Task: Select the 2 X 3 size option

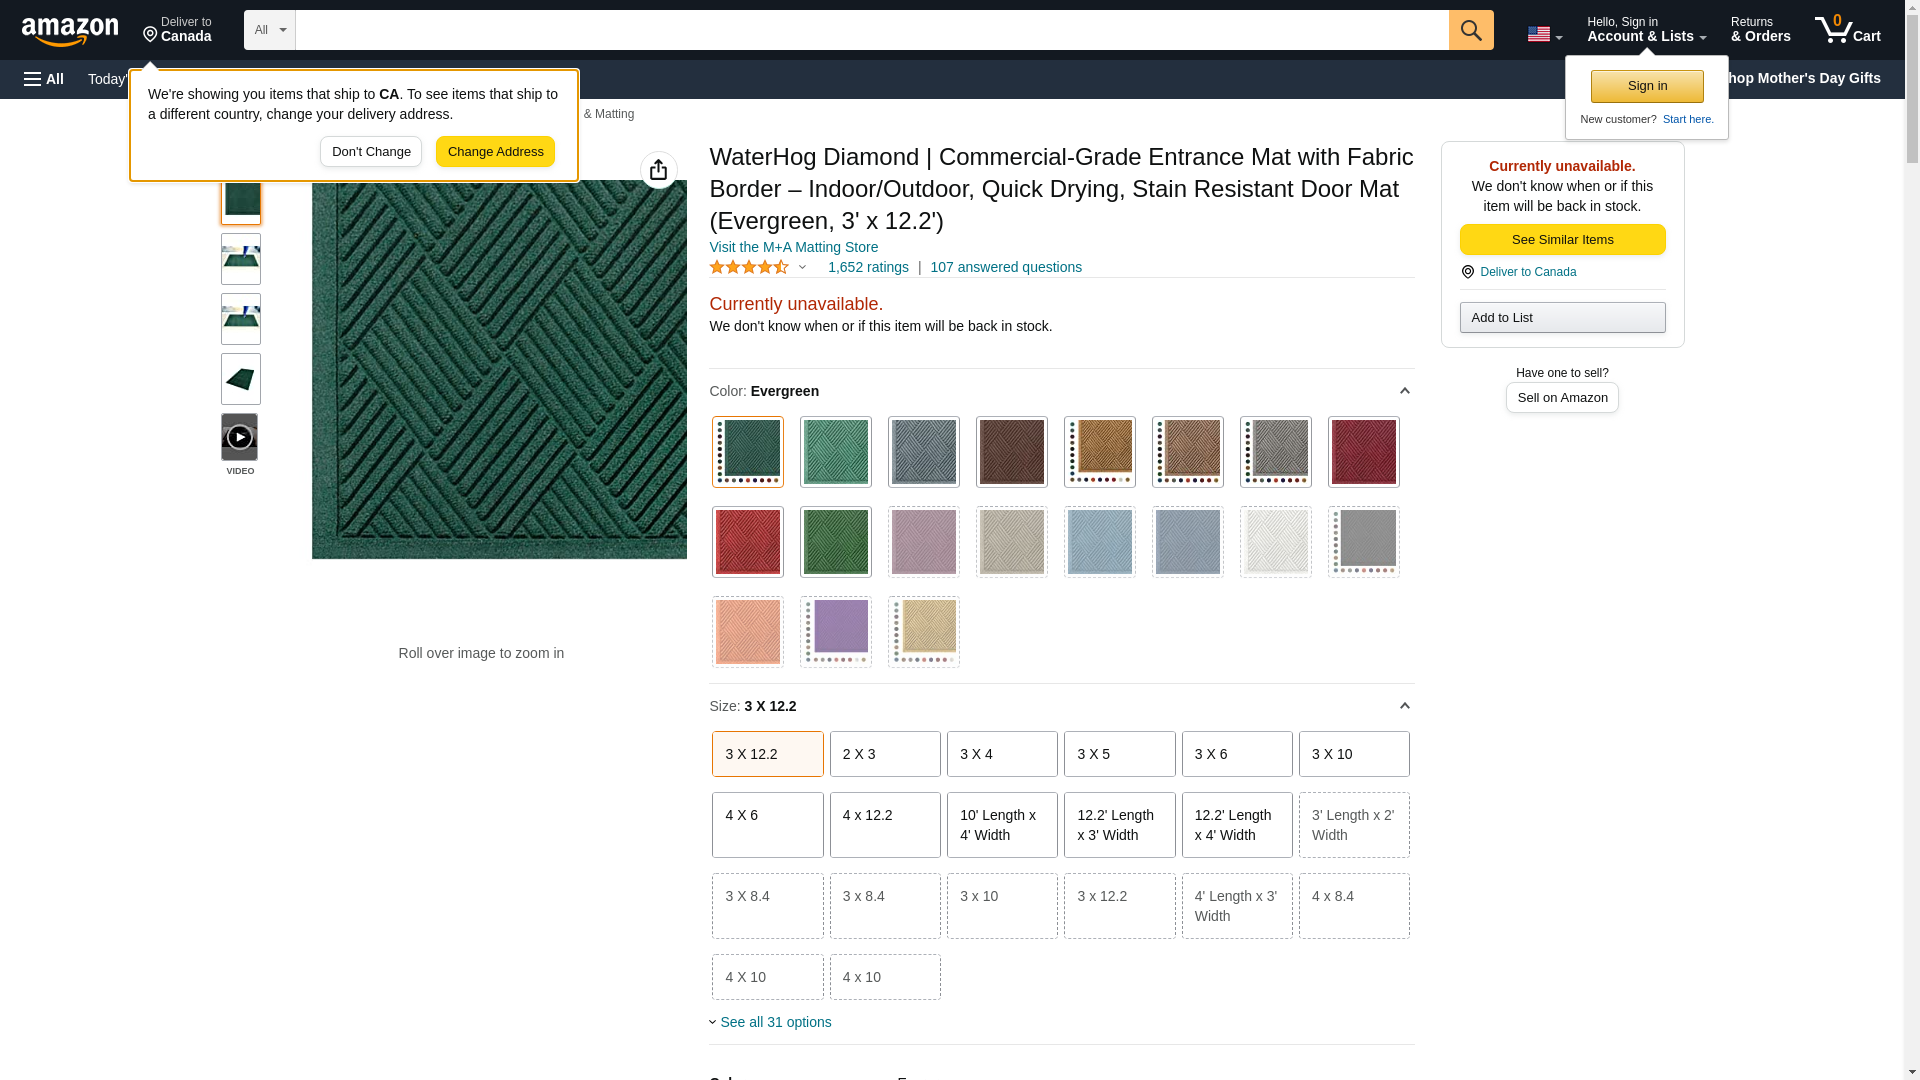Action: click(x=884, y=754)
